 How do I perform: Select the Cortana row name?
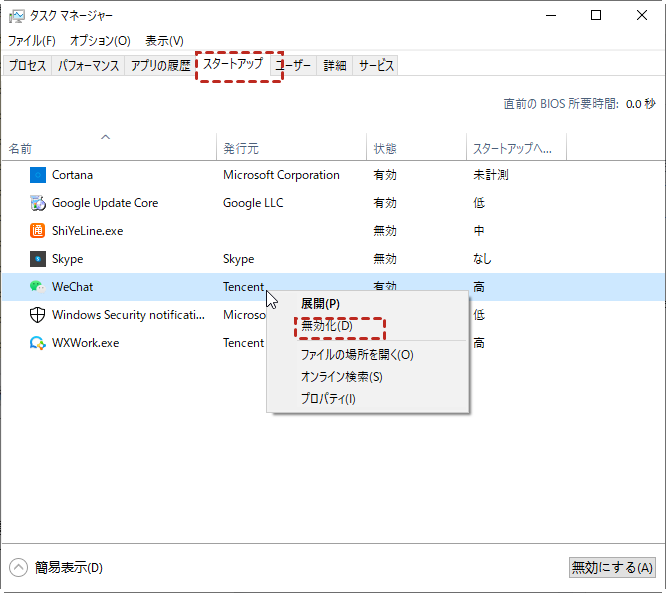(72, 175)
